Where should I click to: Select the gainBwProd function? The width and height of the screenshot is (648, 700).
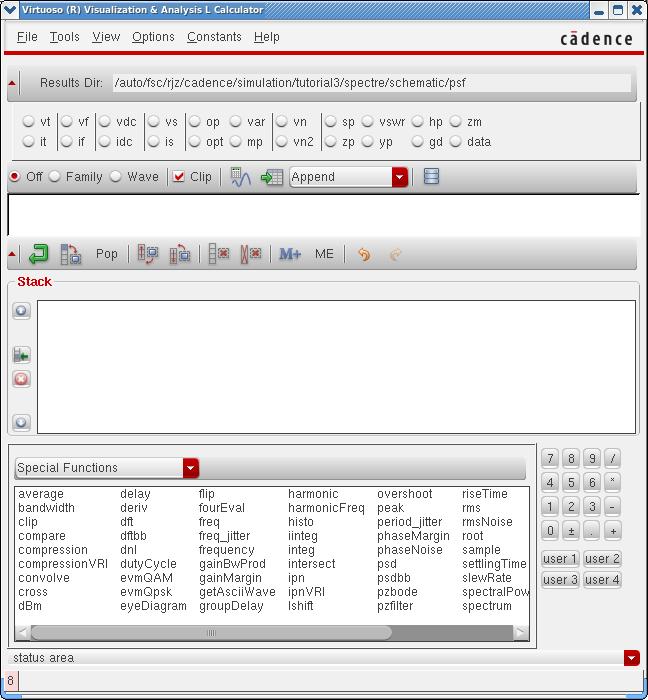(x=232, y=564)
